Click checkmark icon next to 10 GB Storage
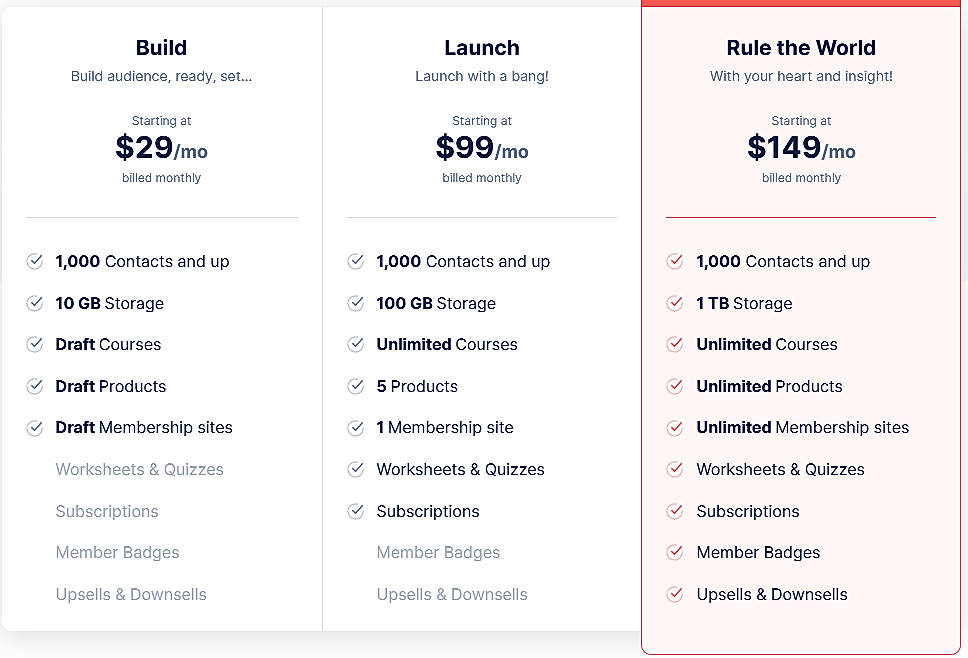968x658 pixels. (x=35, y=303)
